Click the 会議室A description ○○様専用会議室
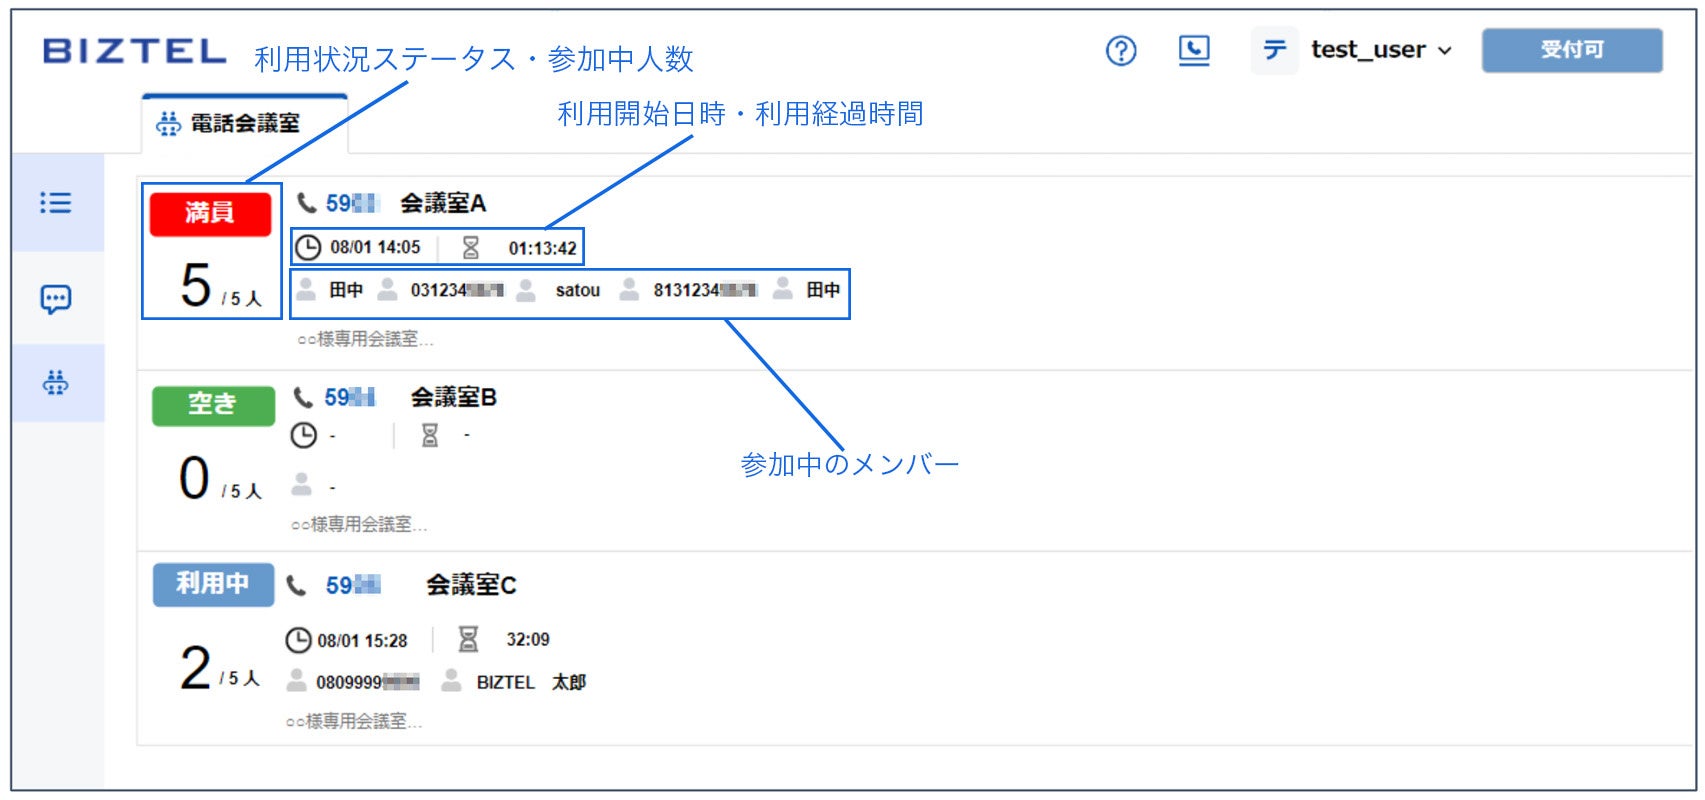This screenshot has height=800, width=1705. tap(365, 339)
